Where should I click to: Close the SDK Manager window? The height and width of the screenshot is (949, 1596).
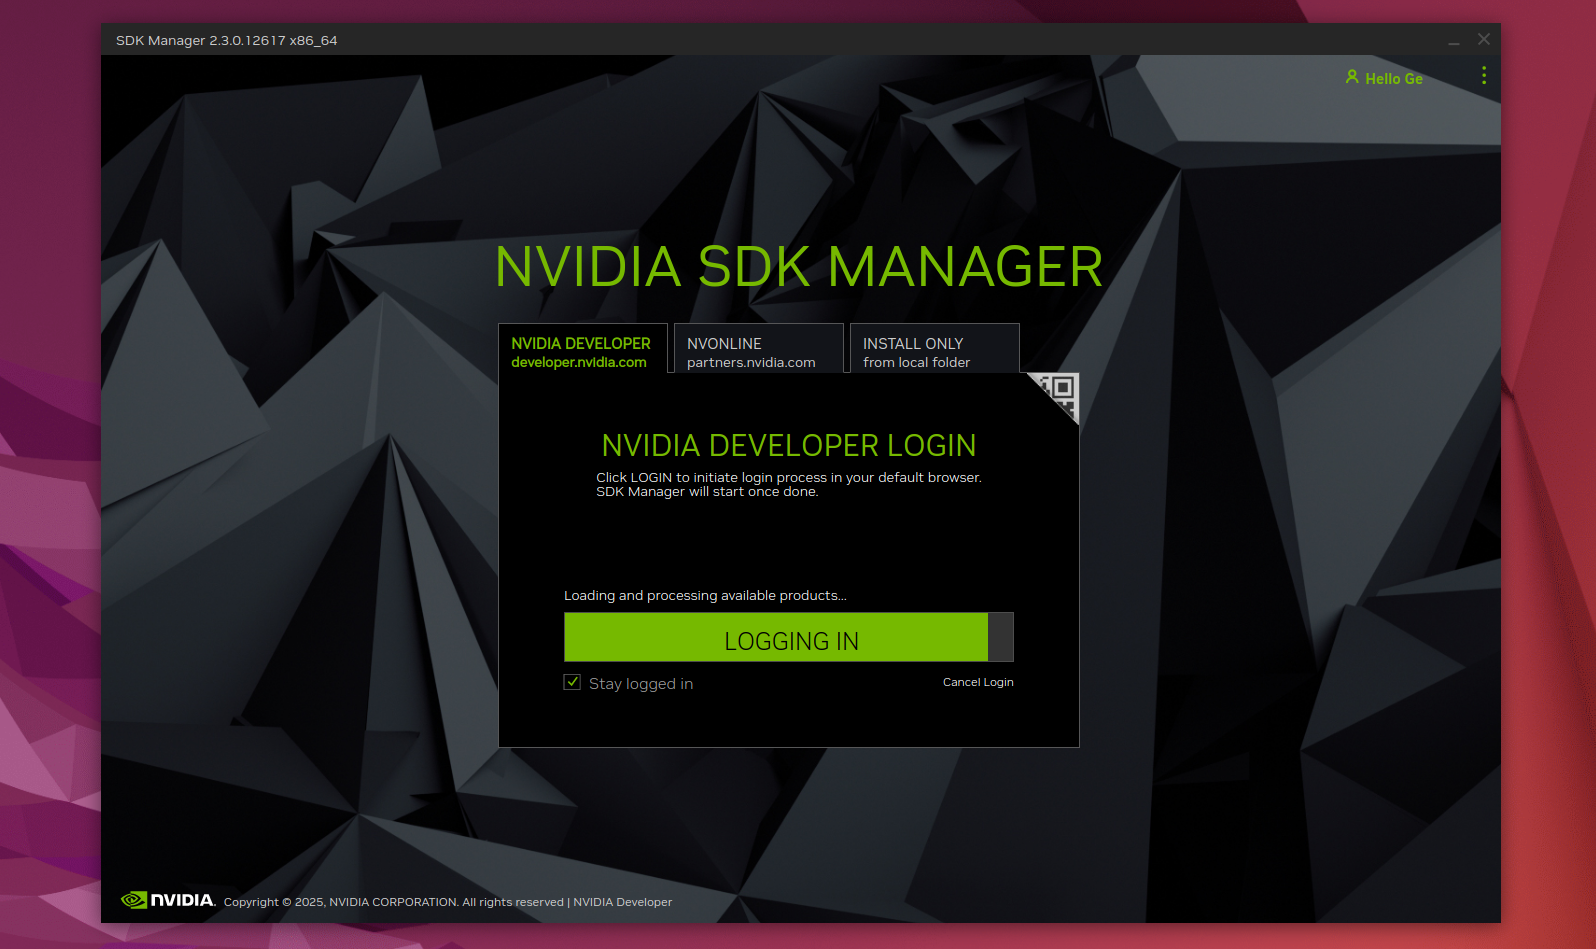[1484, 39]
